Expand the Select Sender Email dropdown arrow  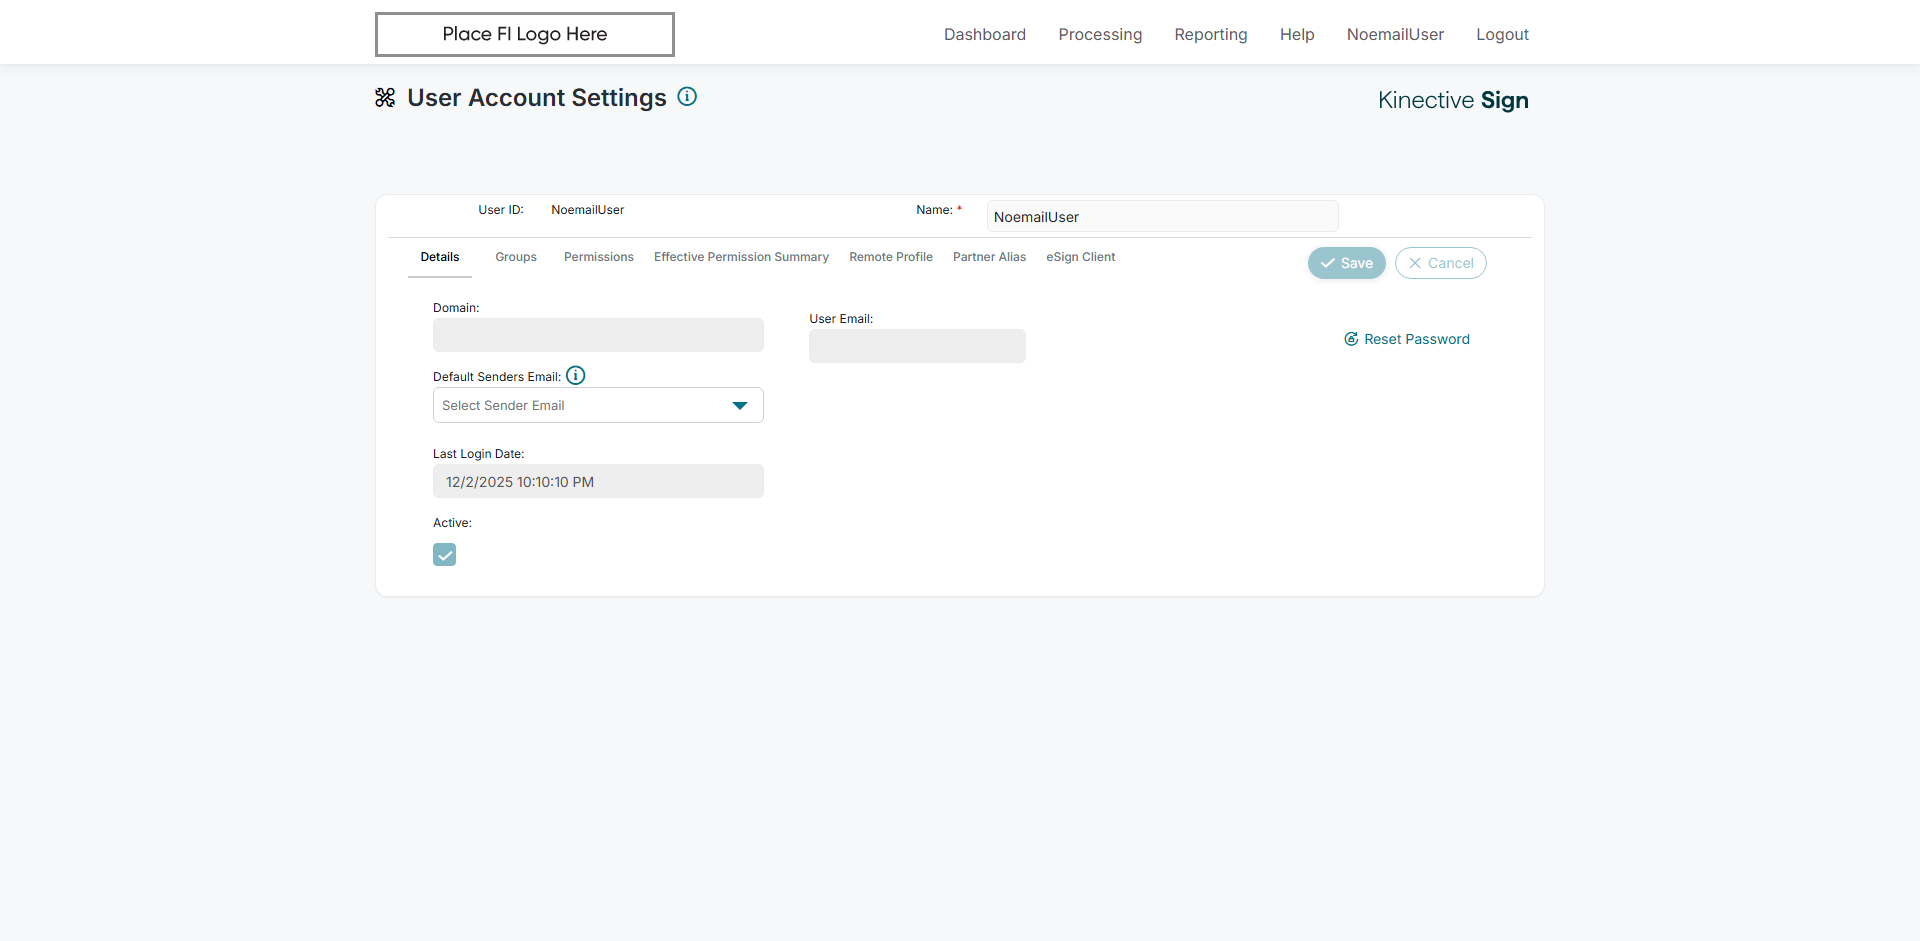pyautogui.click(x=740, y=405)
